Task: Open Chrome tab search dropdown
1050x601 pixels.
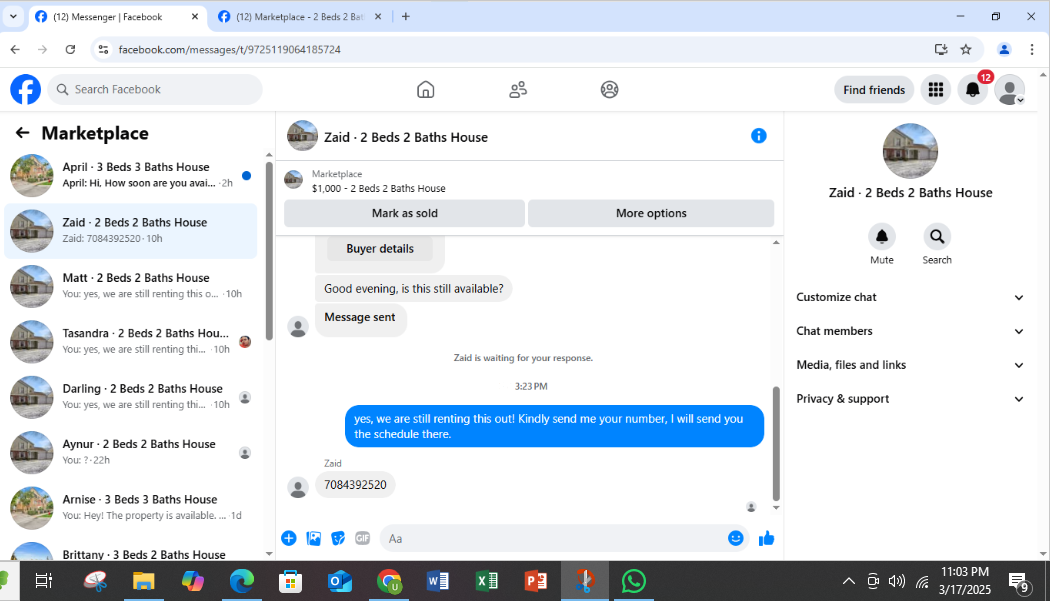Action: (13, 17)
